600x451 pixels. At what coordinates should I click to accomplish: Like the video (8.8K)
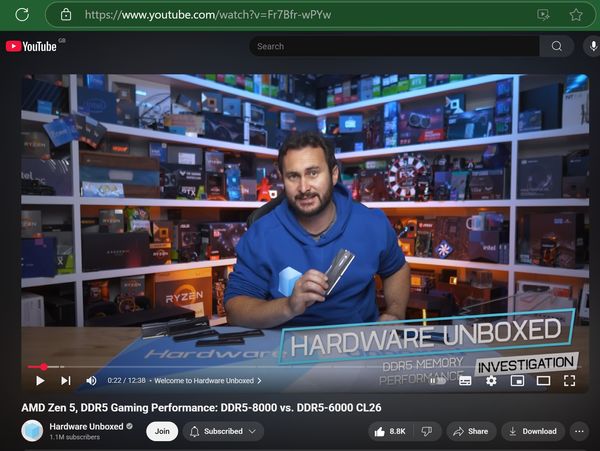click(x=390, y=431)
